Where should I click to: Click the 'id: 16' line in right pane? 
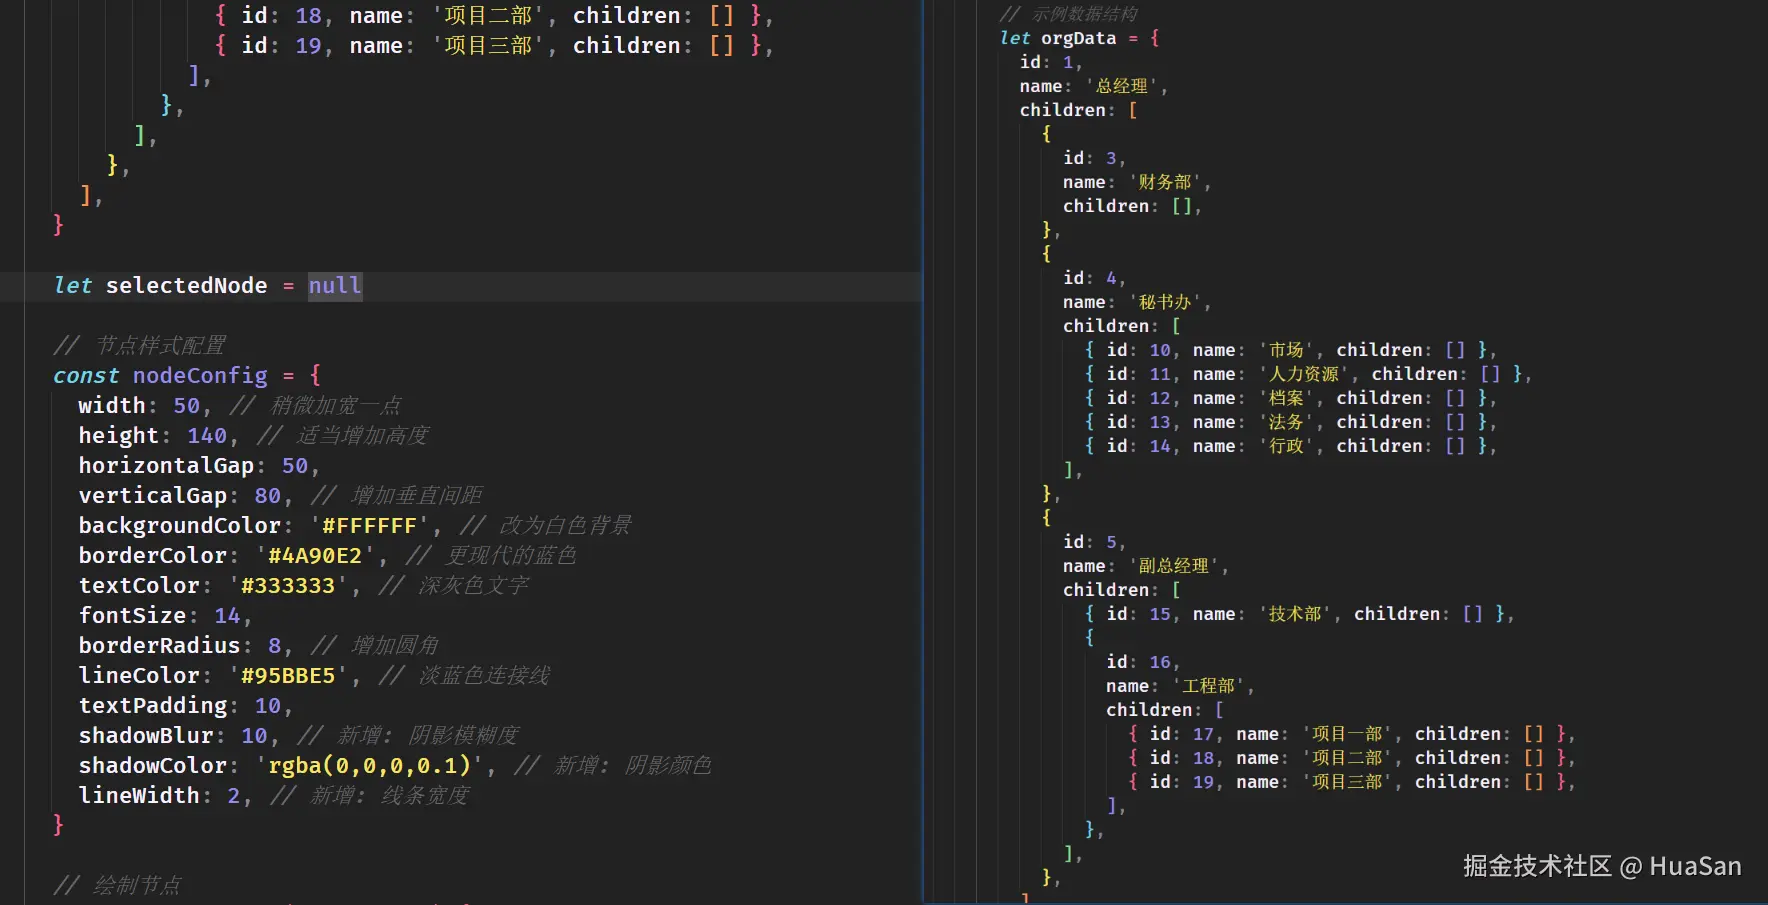(1143, 662)
